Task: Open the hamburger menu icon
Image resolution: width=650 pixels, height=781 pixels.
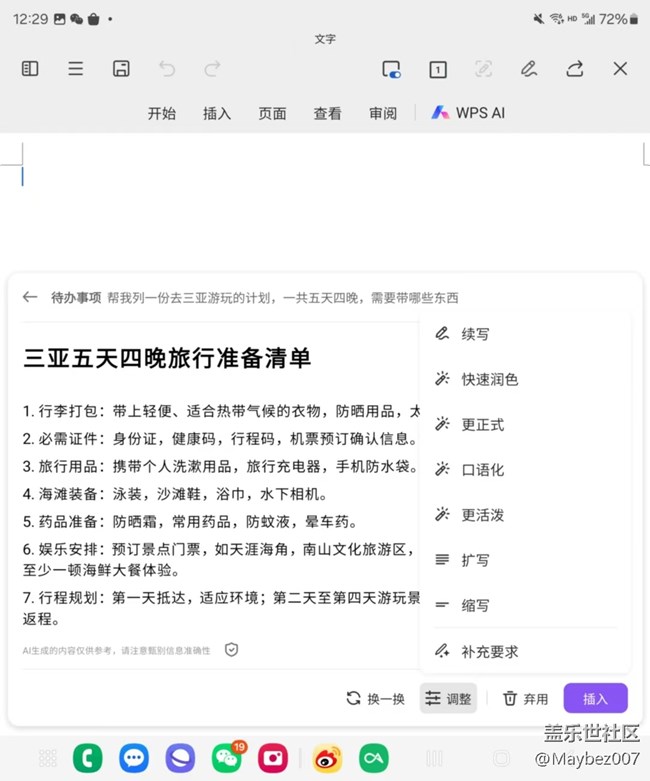Action: (76, 68)
